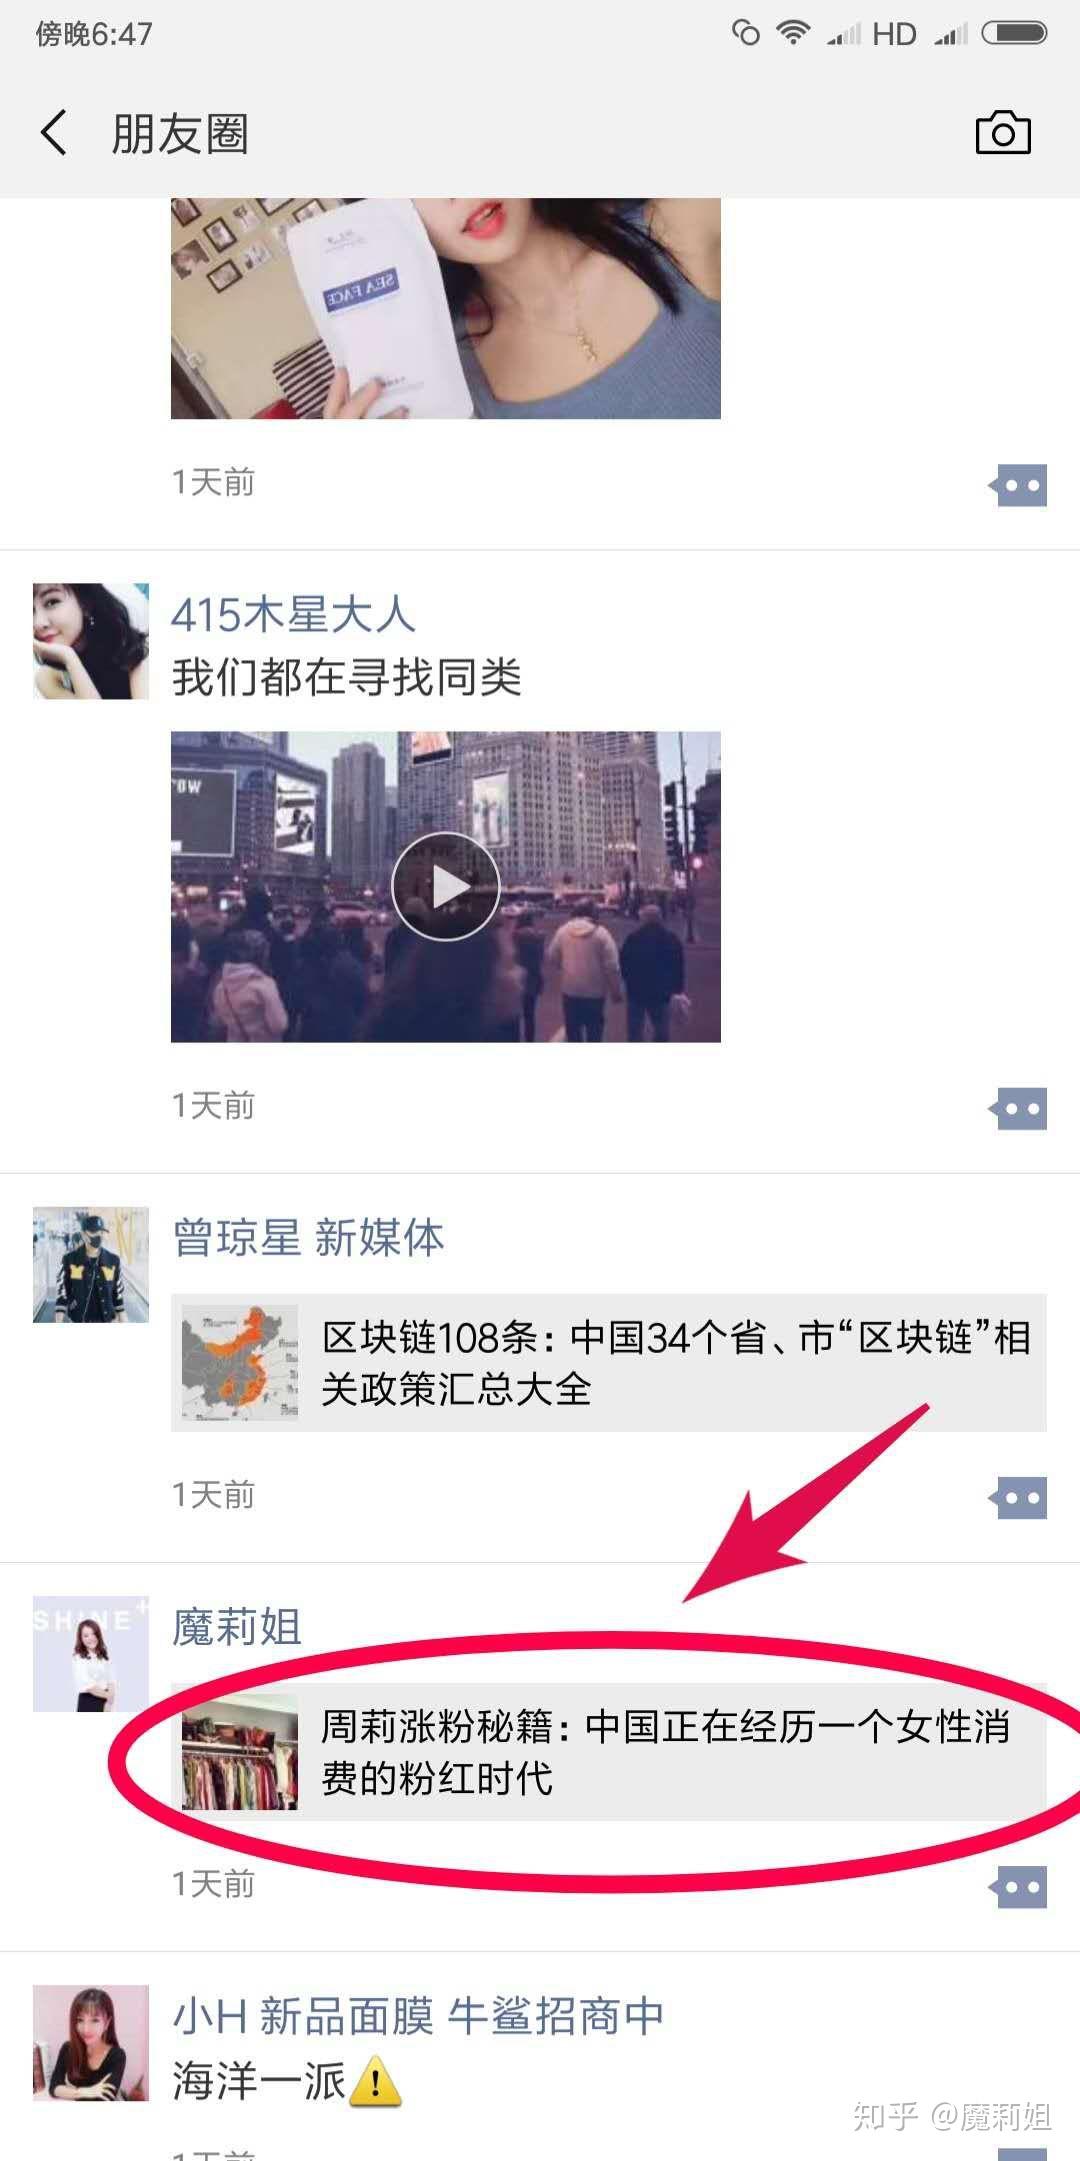Open the name link 小H 新品面膜 牛鲨招商中
This screenshot has height=2161, width=1080.
pyautogui.click(x=418, y=2015)
